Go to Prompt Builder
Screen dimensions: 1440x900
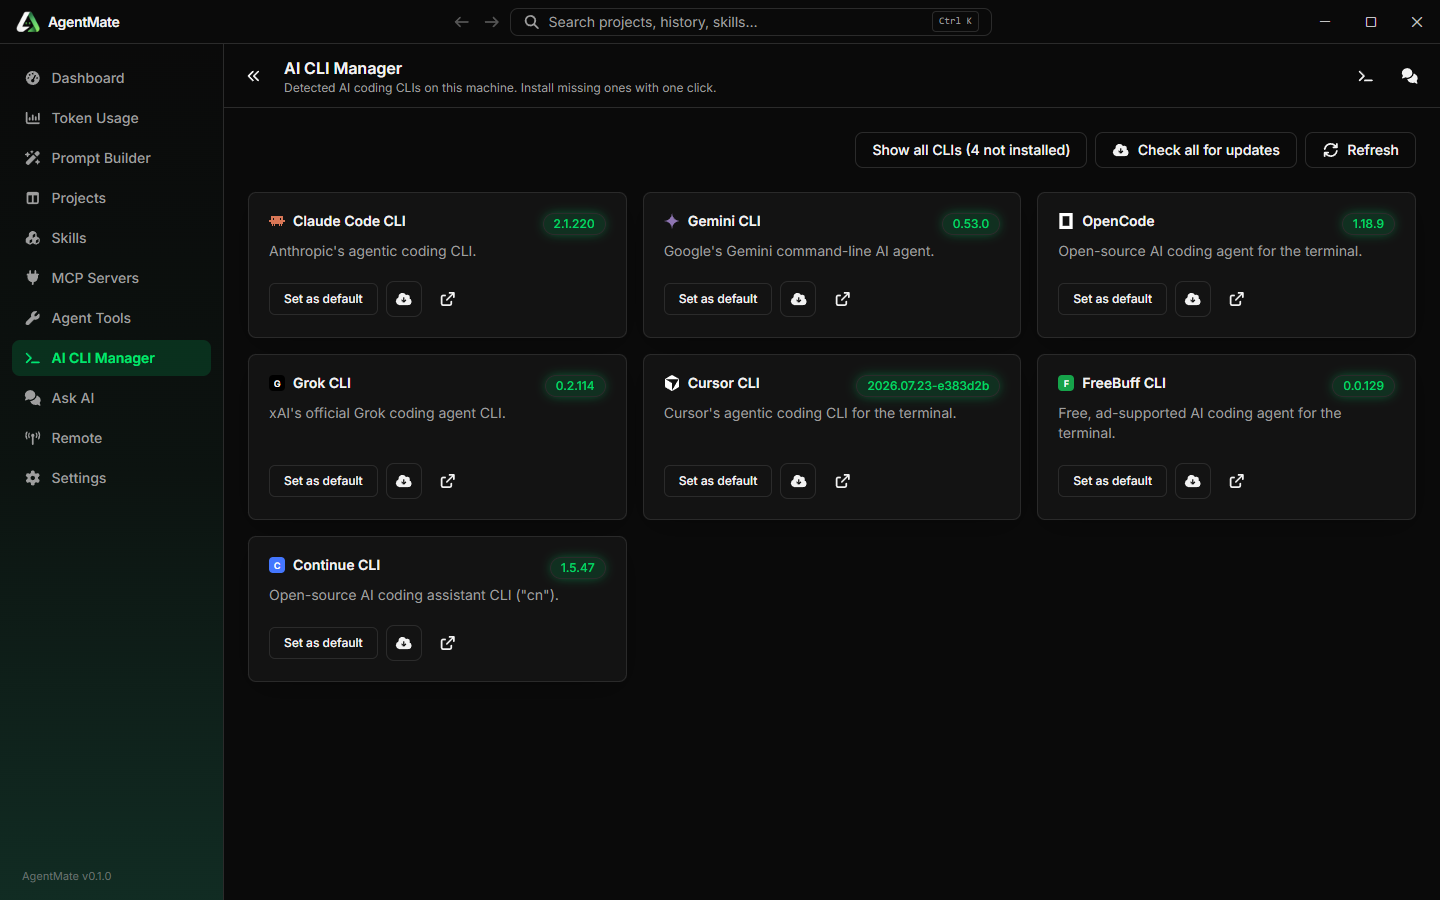(x=111, y=158)
